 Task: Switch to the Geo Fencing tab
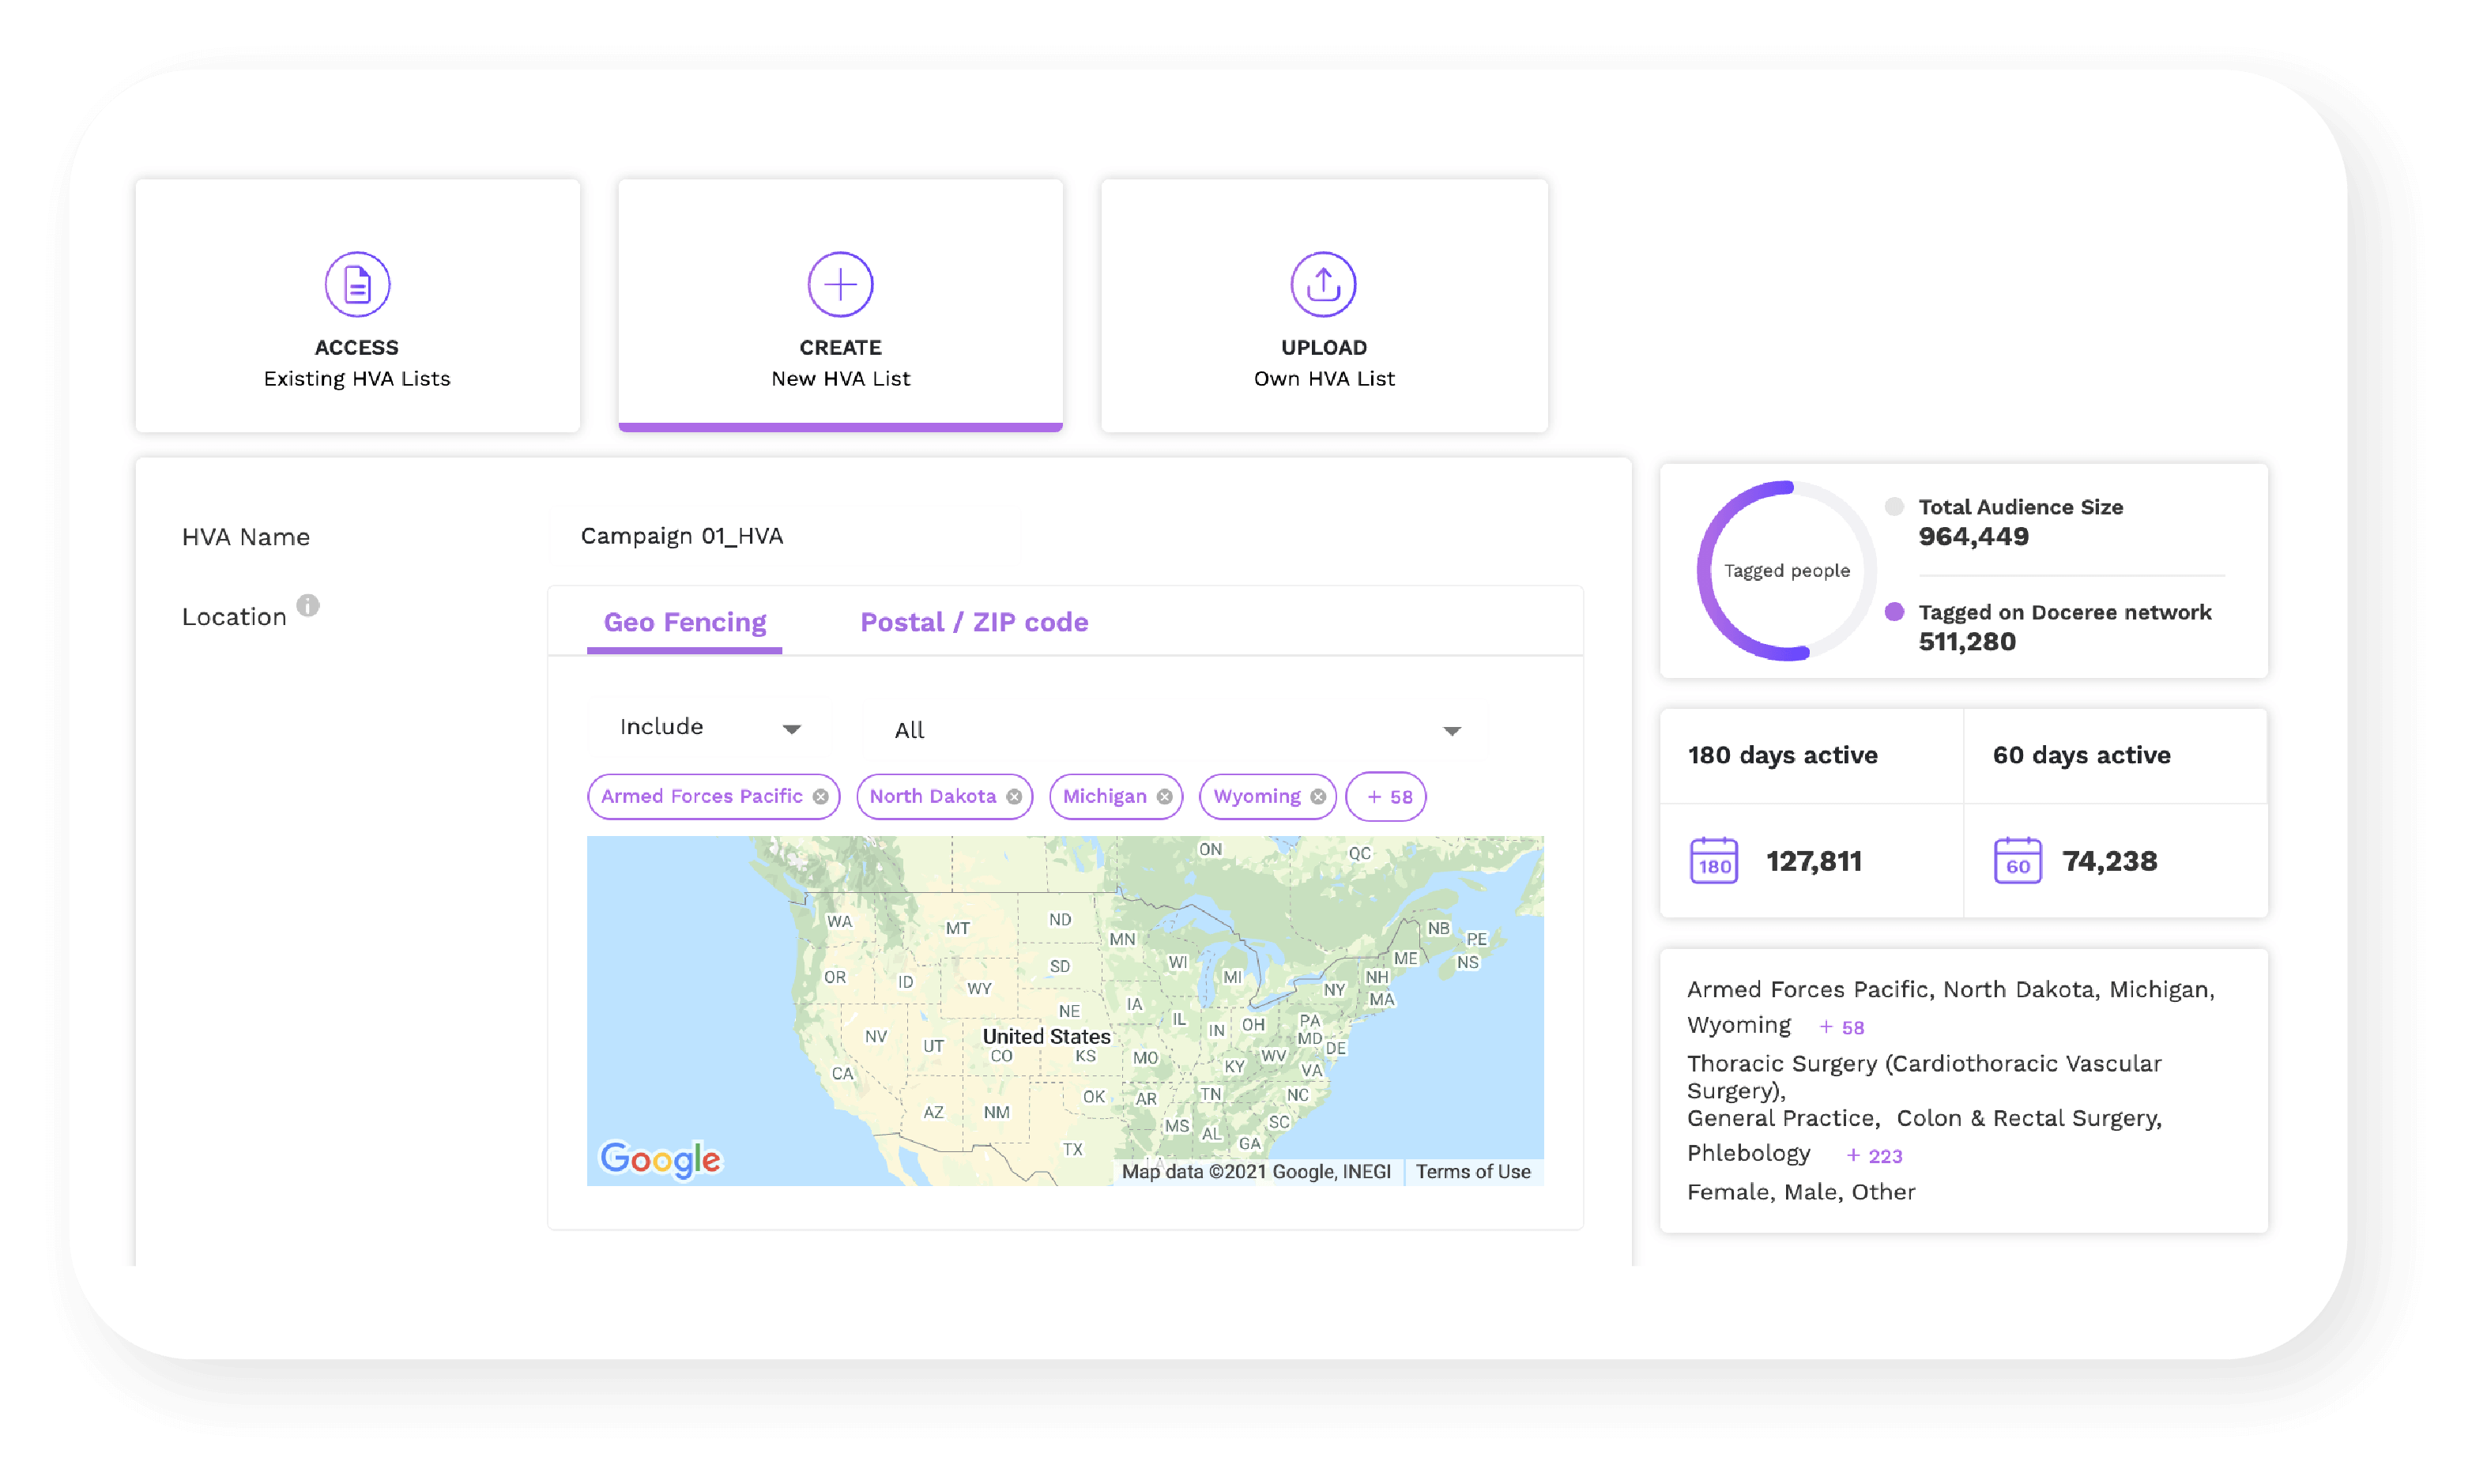click(x=685, y=622)
